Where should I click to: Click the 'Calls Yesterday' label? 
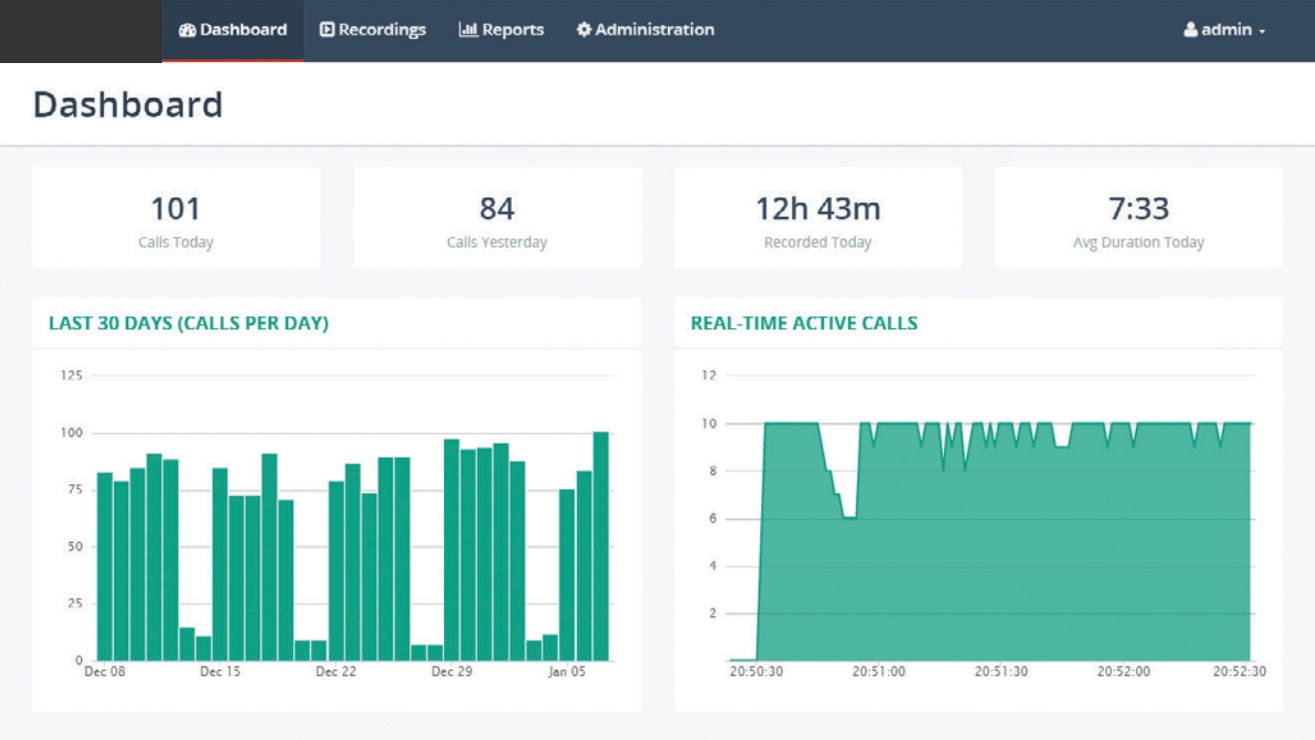click(x=497, y=242)
